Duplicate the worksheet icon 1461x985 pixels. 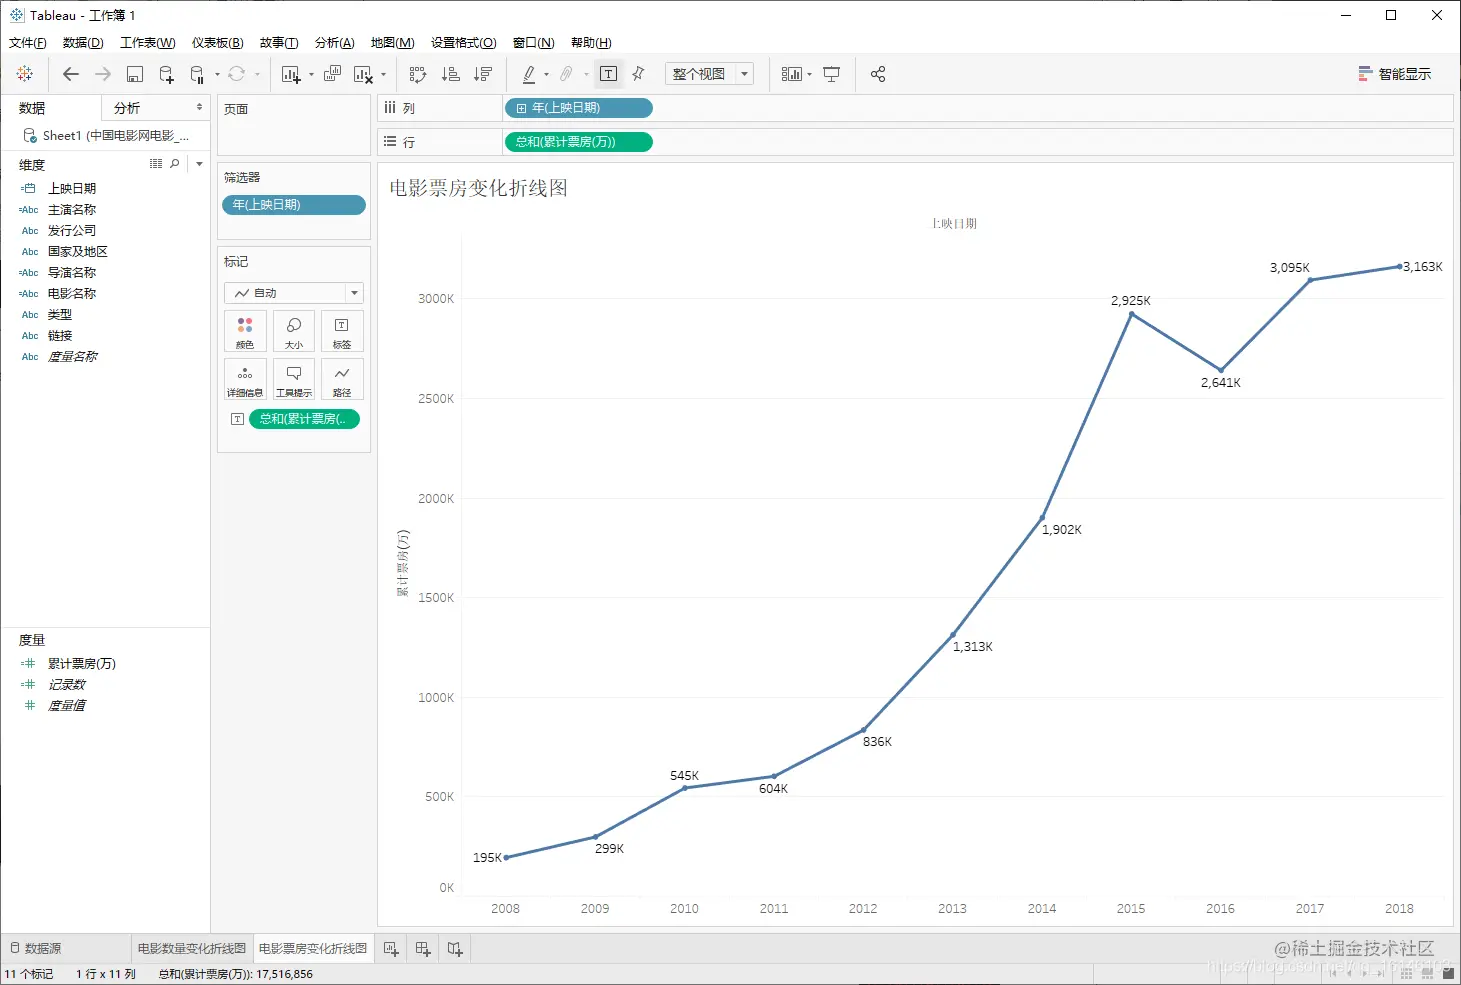tap(333, 74)
